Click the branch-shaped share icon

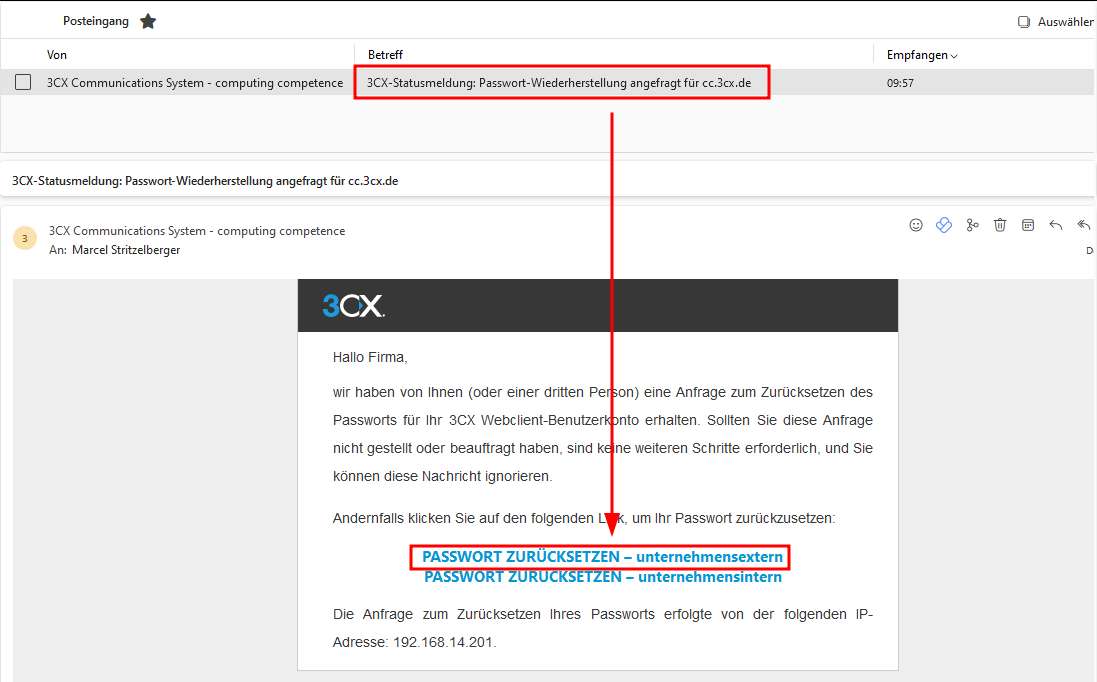972,225
